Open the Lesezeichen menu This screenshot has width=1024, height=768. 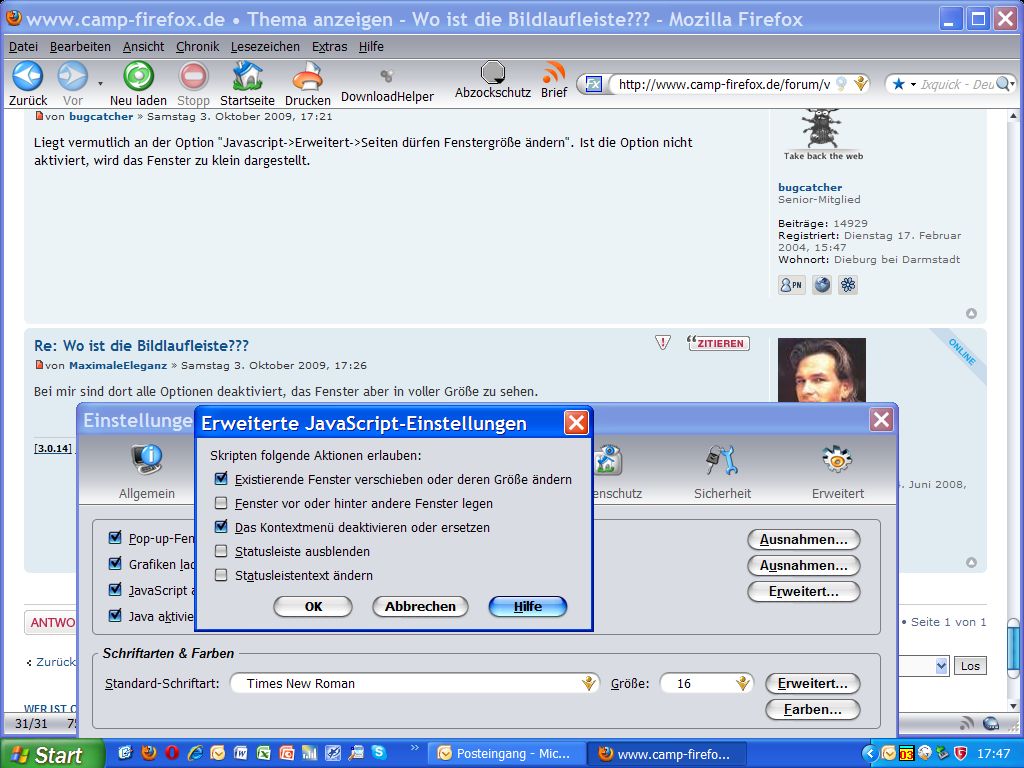(264, 46)
